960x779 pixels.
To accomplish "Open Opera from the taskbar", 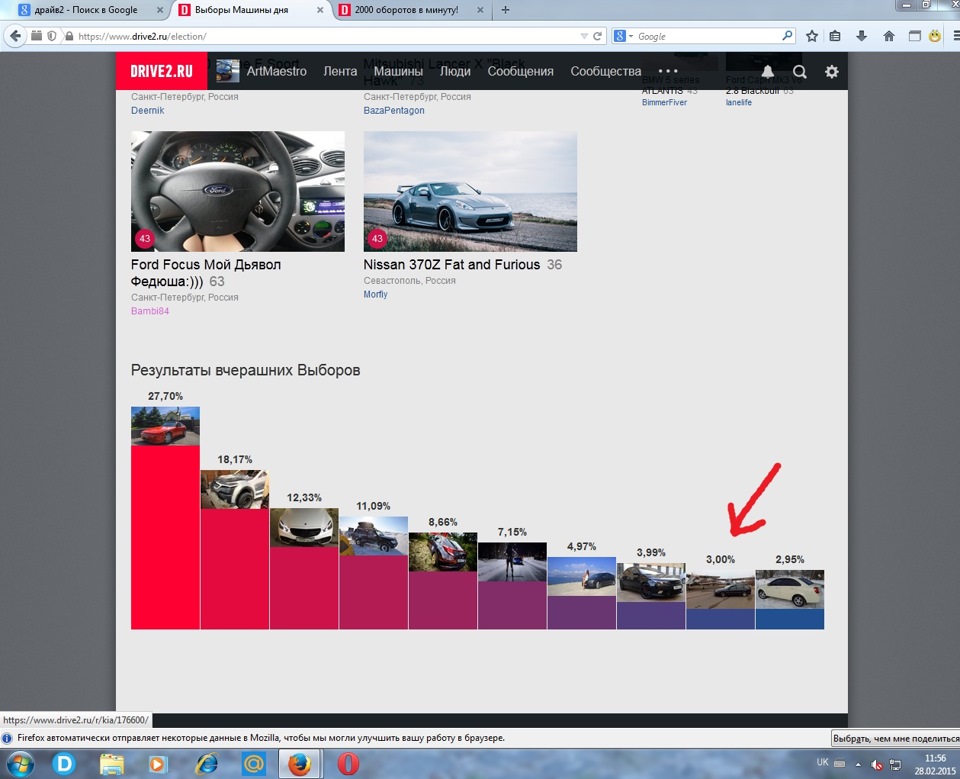I will click(x=348, y=764).
